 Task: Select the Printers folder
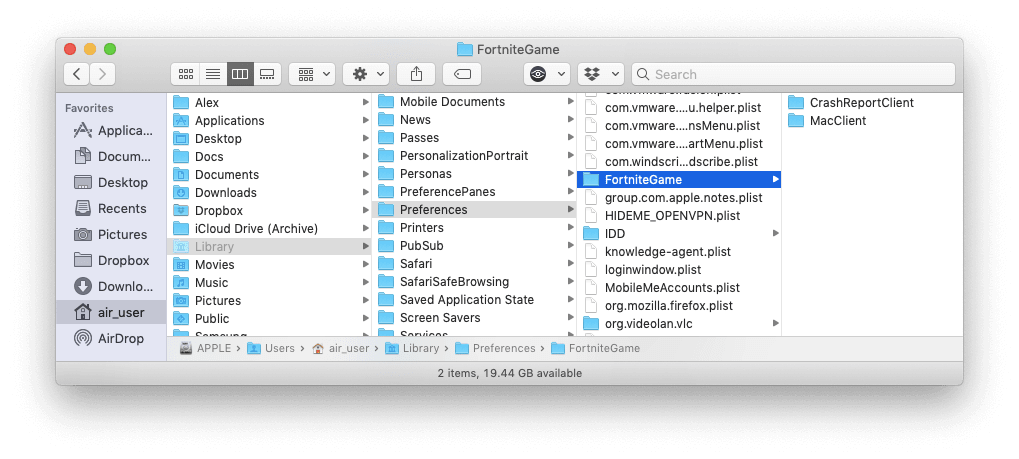click(x=474, y=228)
